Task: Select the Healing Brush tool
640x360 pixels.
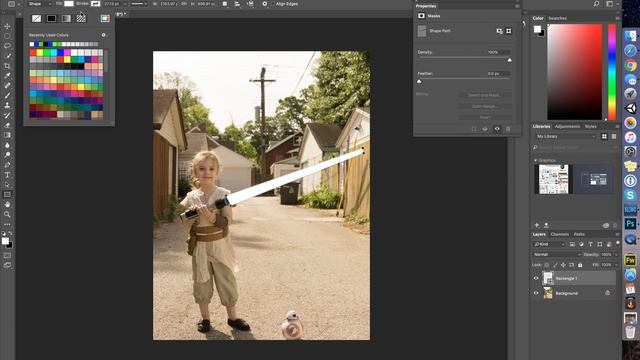Action: pyautogui.click(x=7, y=85)
